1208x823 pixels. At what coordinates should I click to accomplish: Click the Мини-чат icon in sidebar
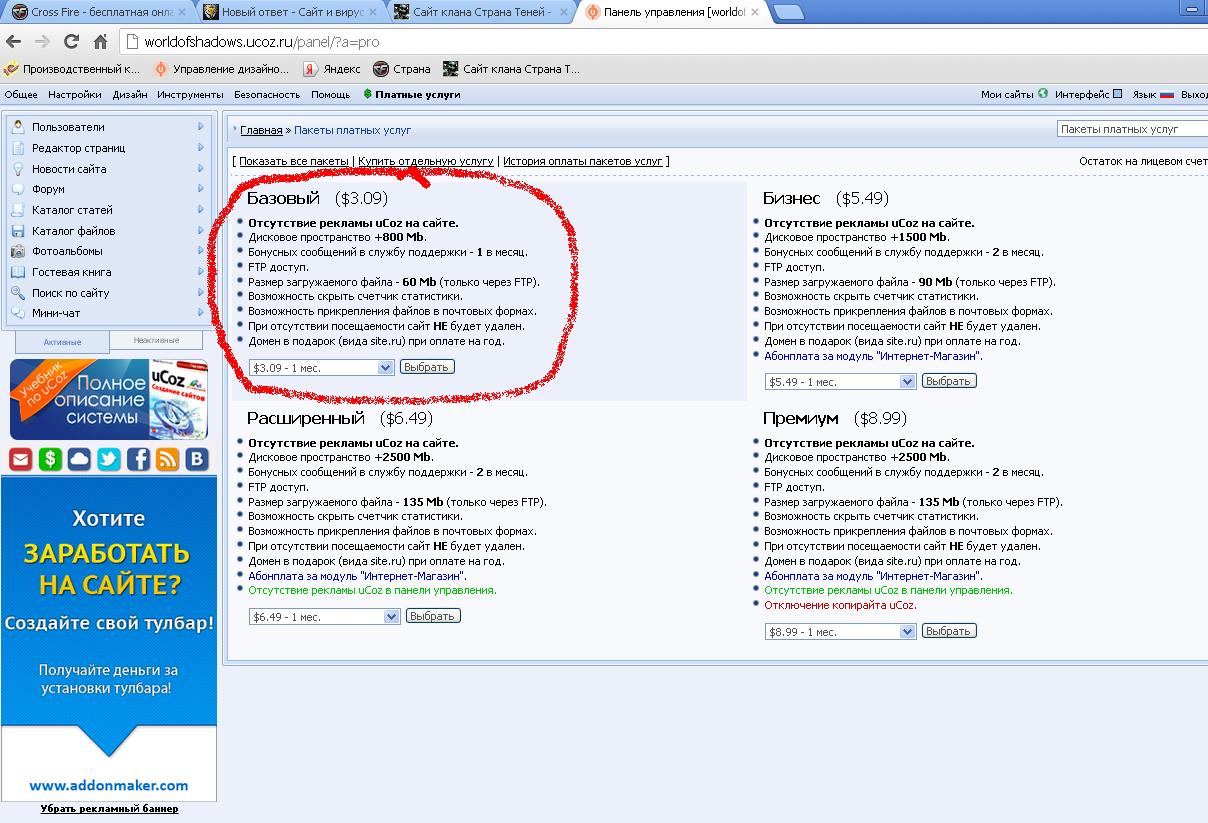coord(18,313)
